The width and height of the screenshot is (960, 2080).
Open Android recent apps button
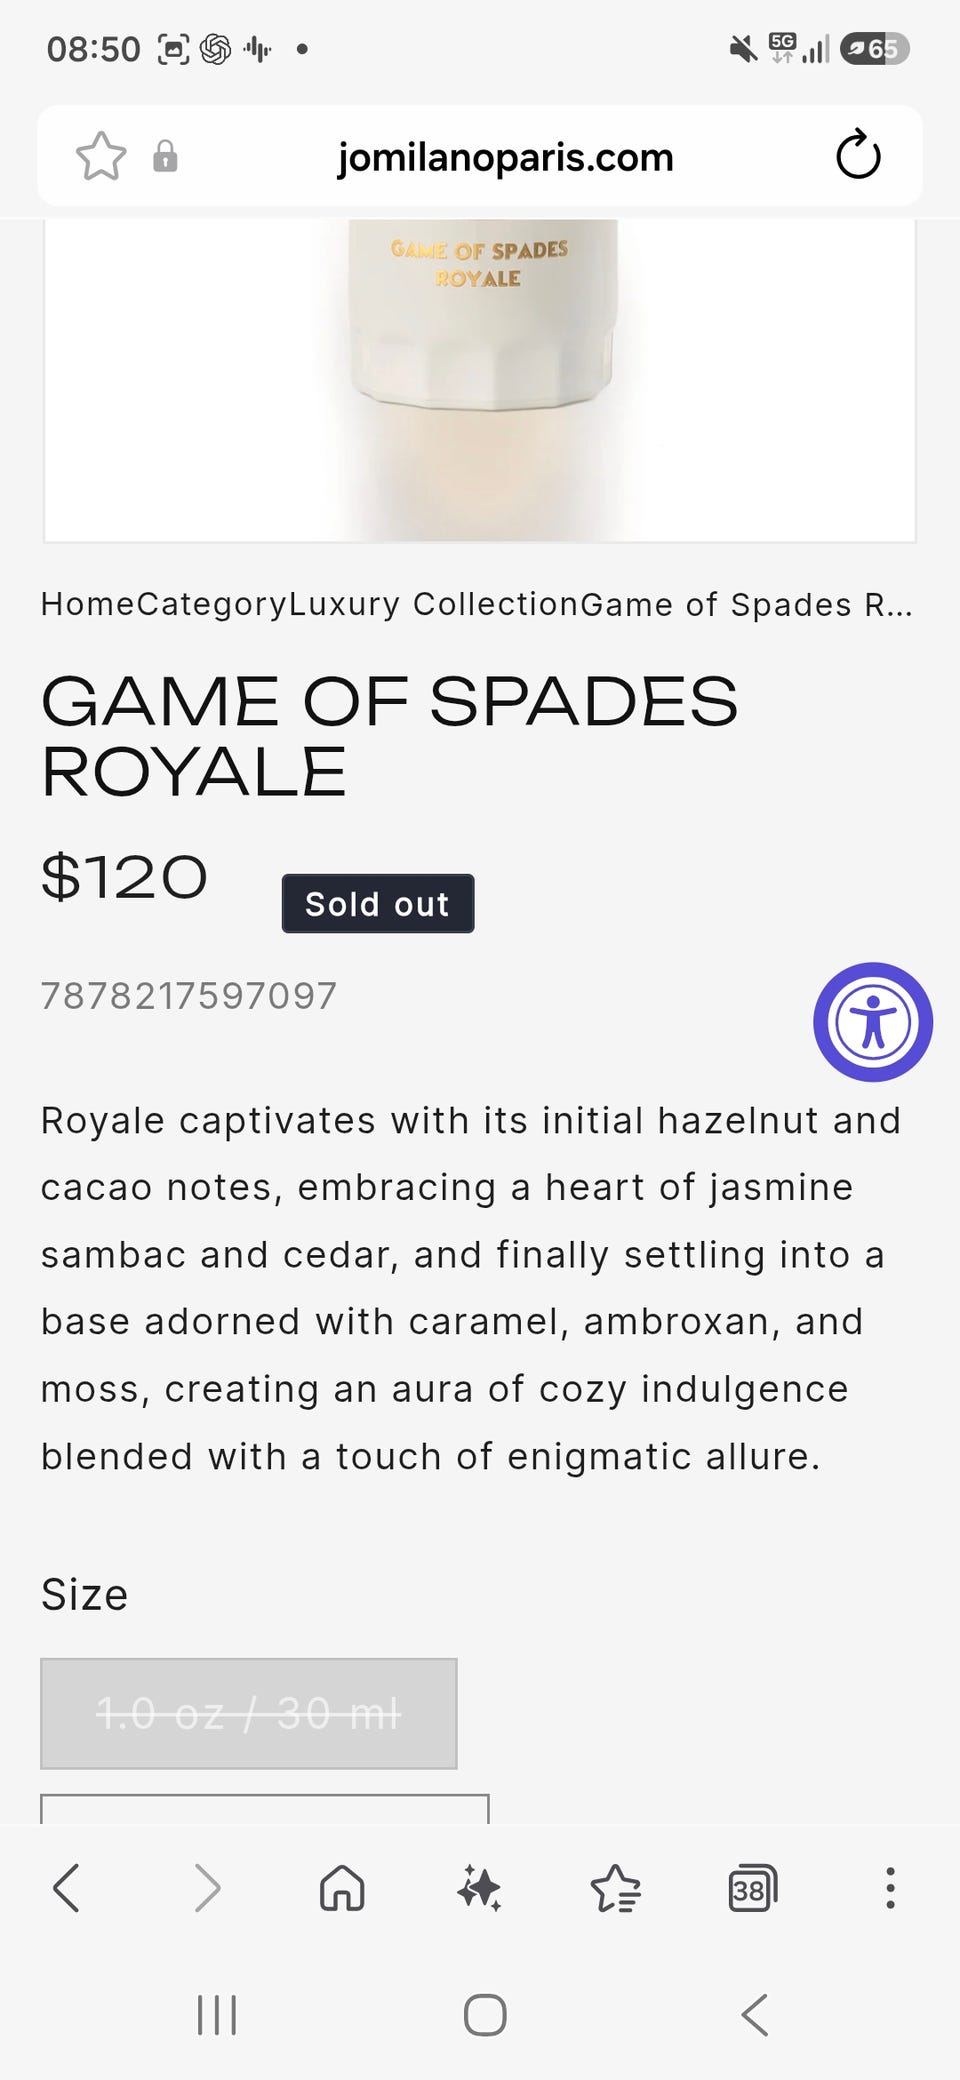click(x=217, y=2014)
